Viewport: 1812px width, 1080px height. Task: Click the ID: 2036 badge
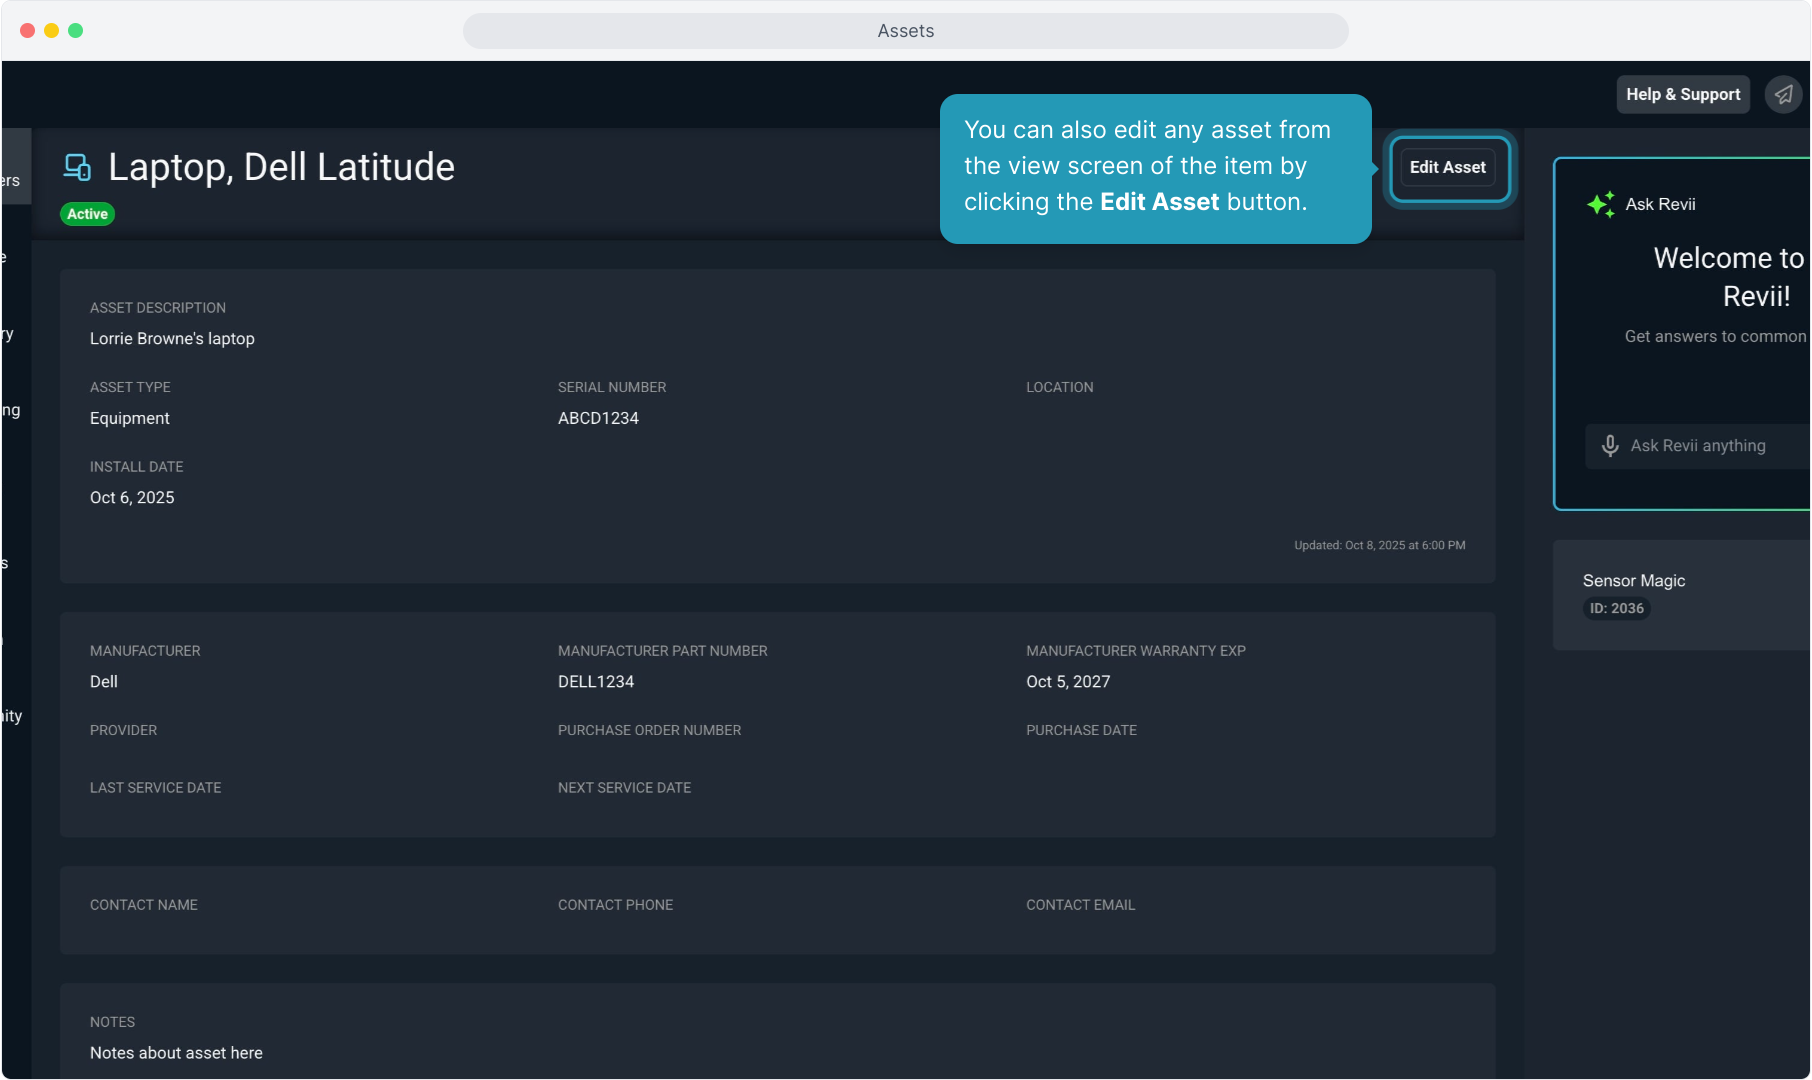pos(1616,608)
